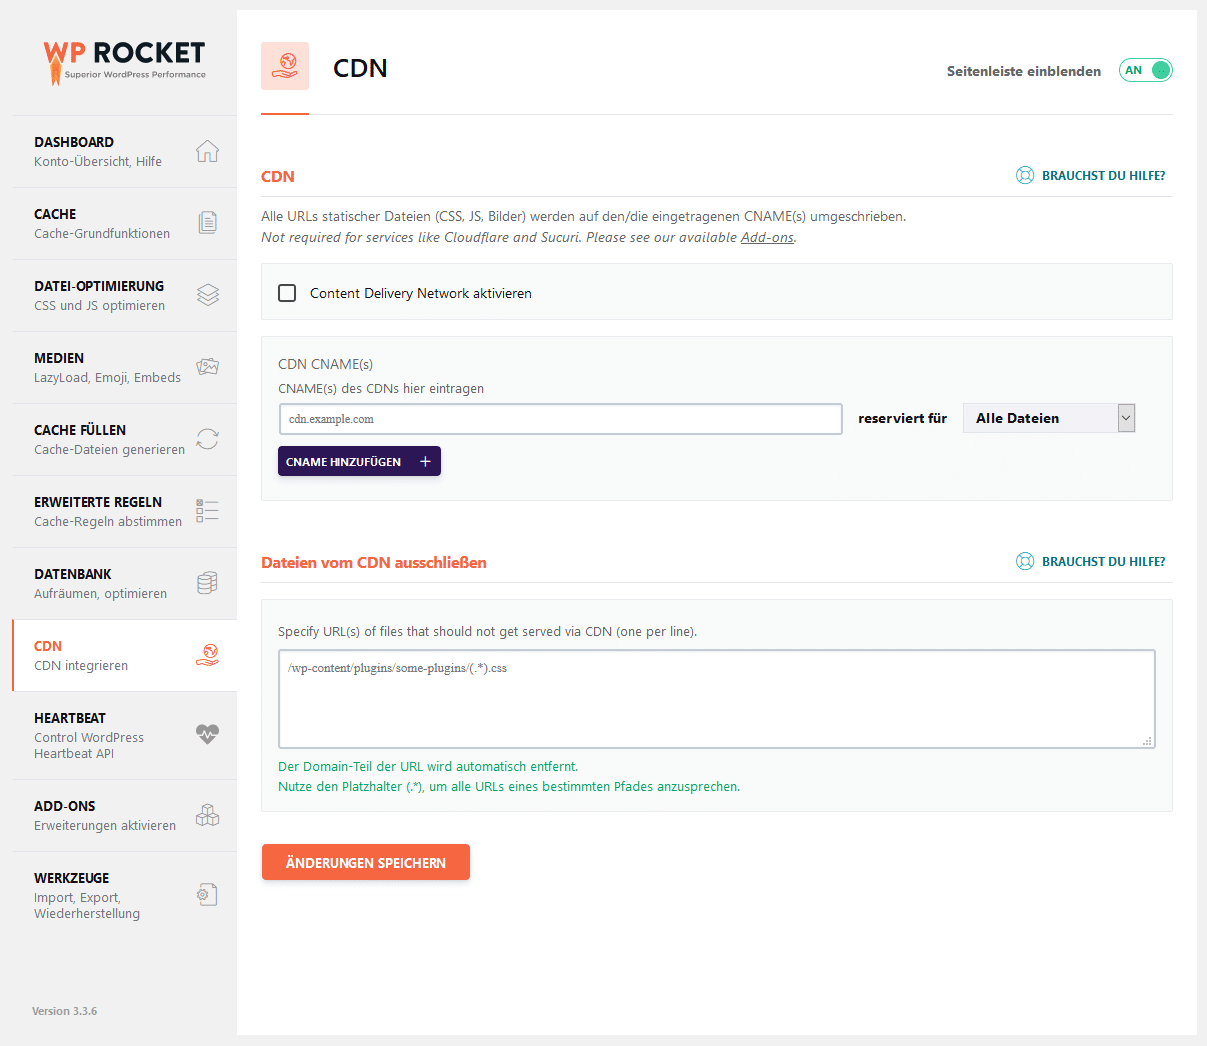1207x1046 pixels.
Task: Open Erweiterte Regeln menu item
Action: (124, 511)
